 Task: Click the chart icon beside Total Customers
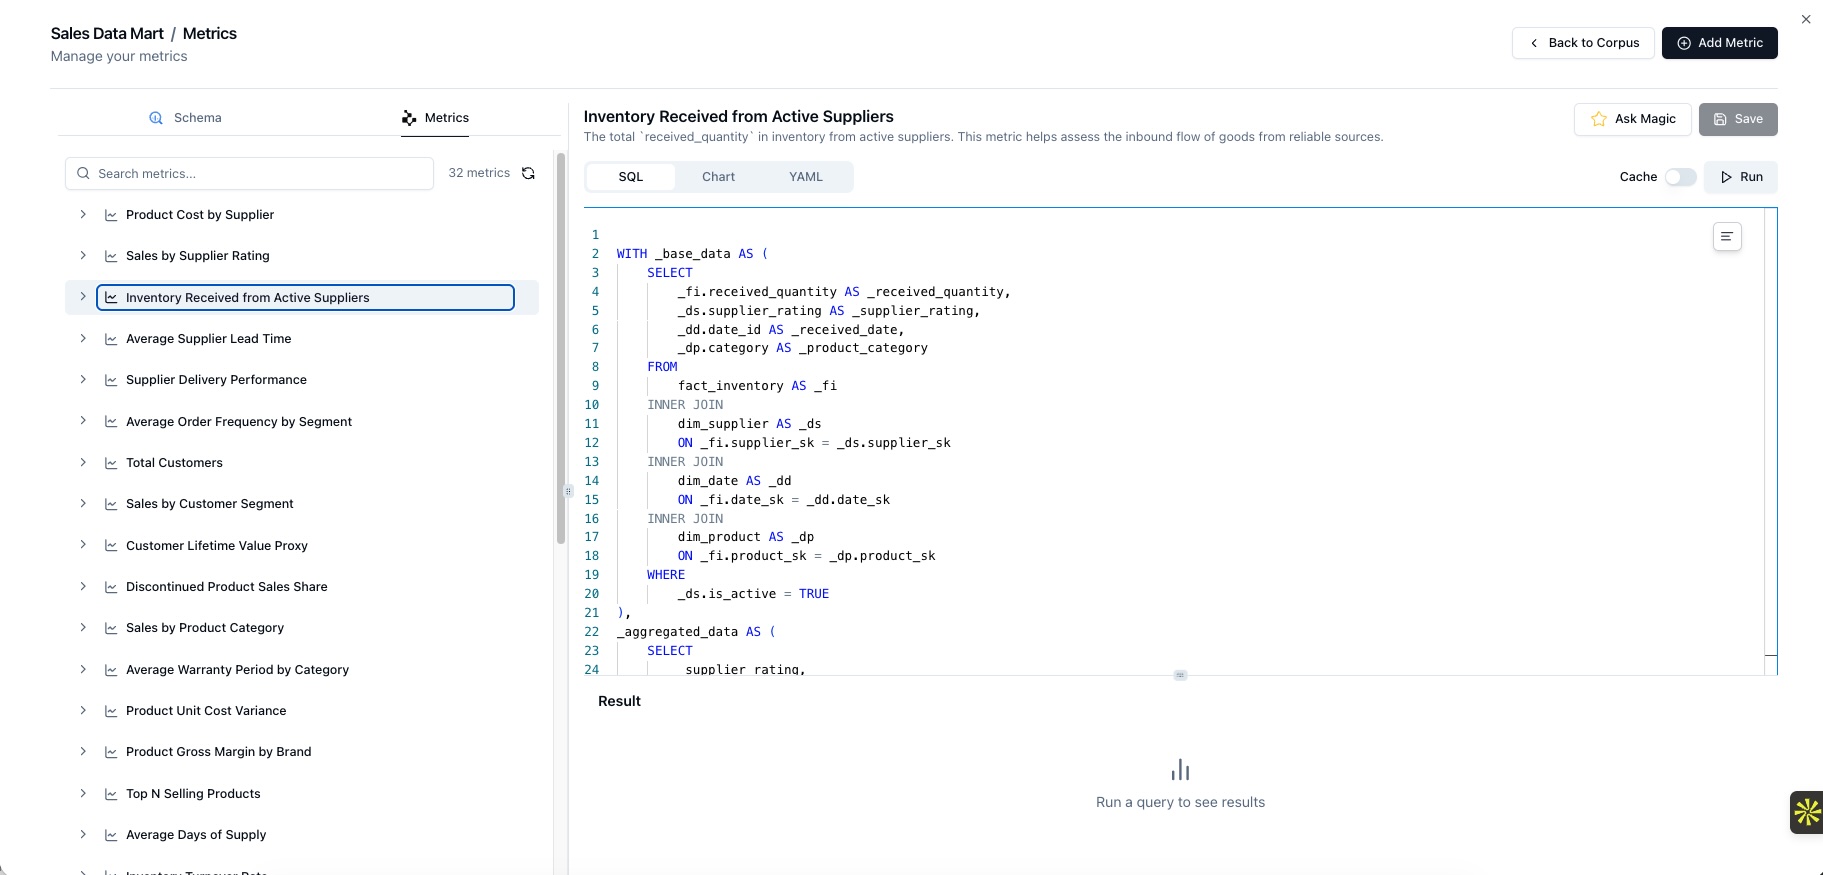111,463
